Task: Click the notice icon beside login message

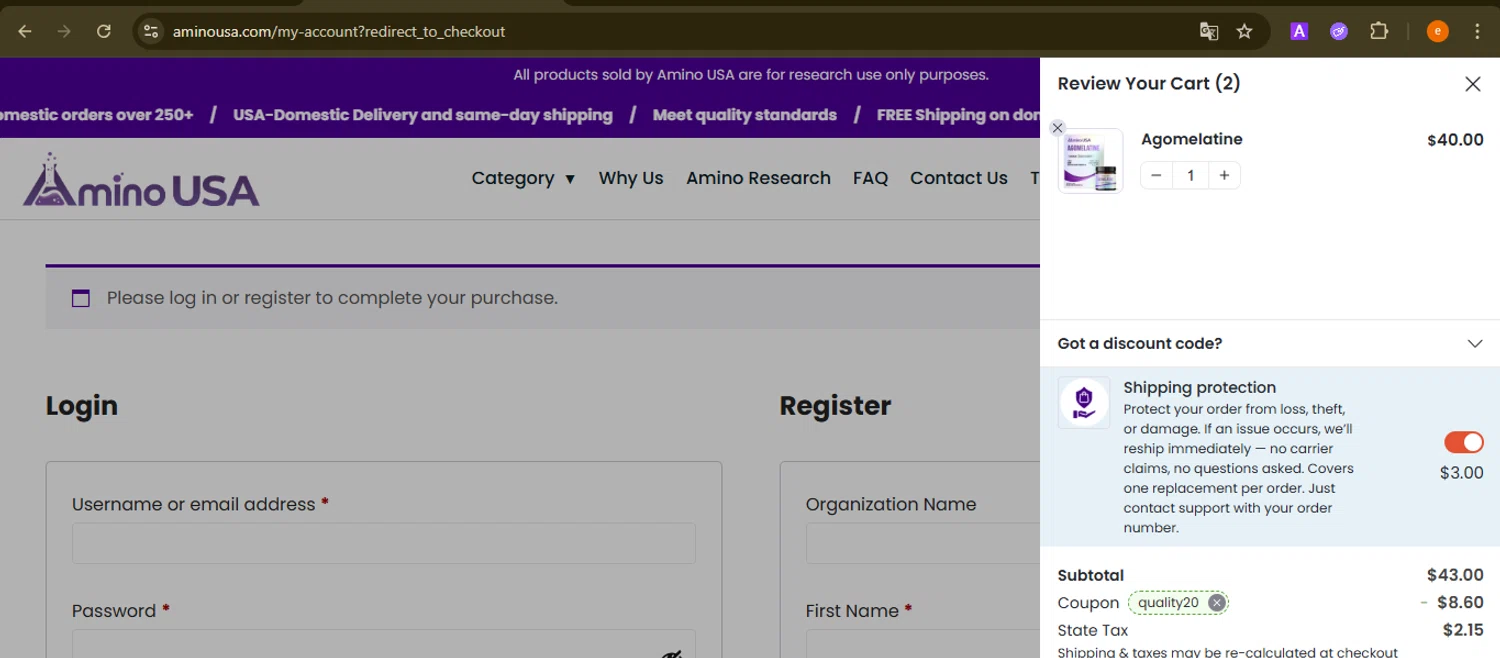Action: [81, 298]
